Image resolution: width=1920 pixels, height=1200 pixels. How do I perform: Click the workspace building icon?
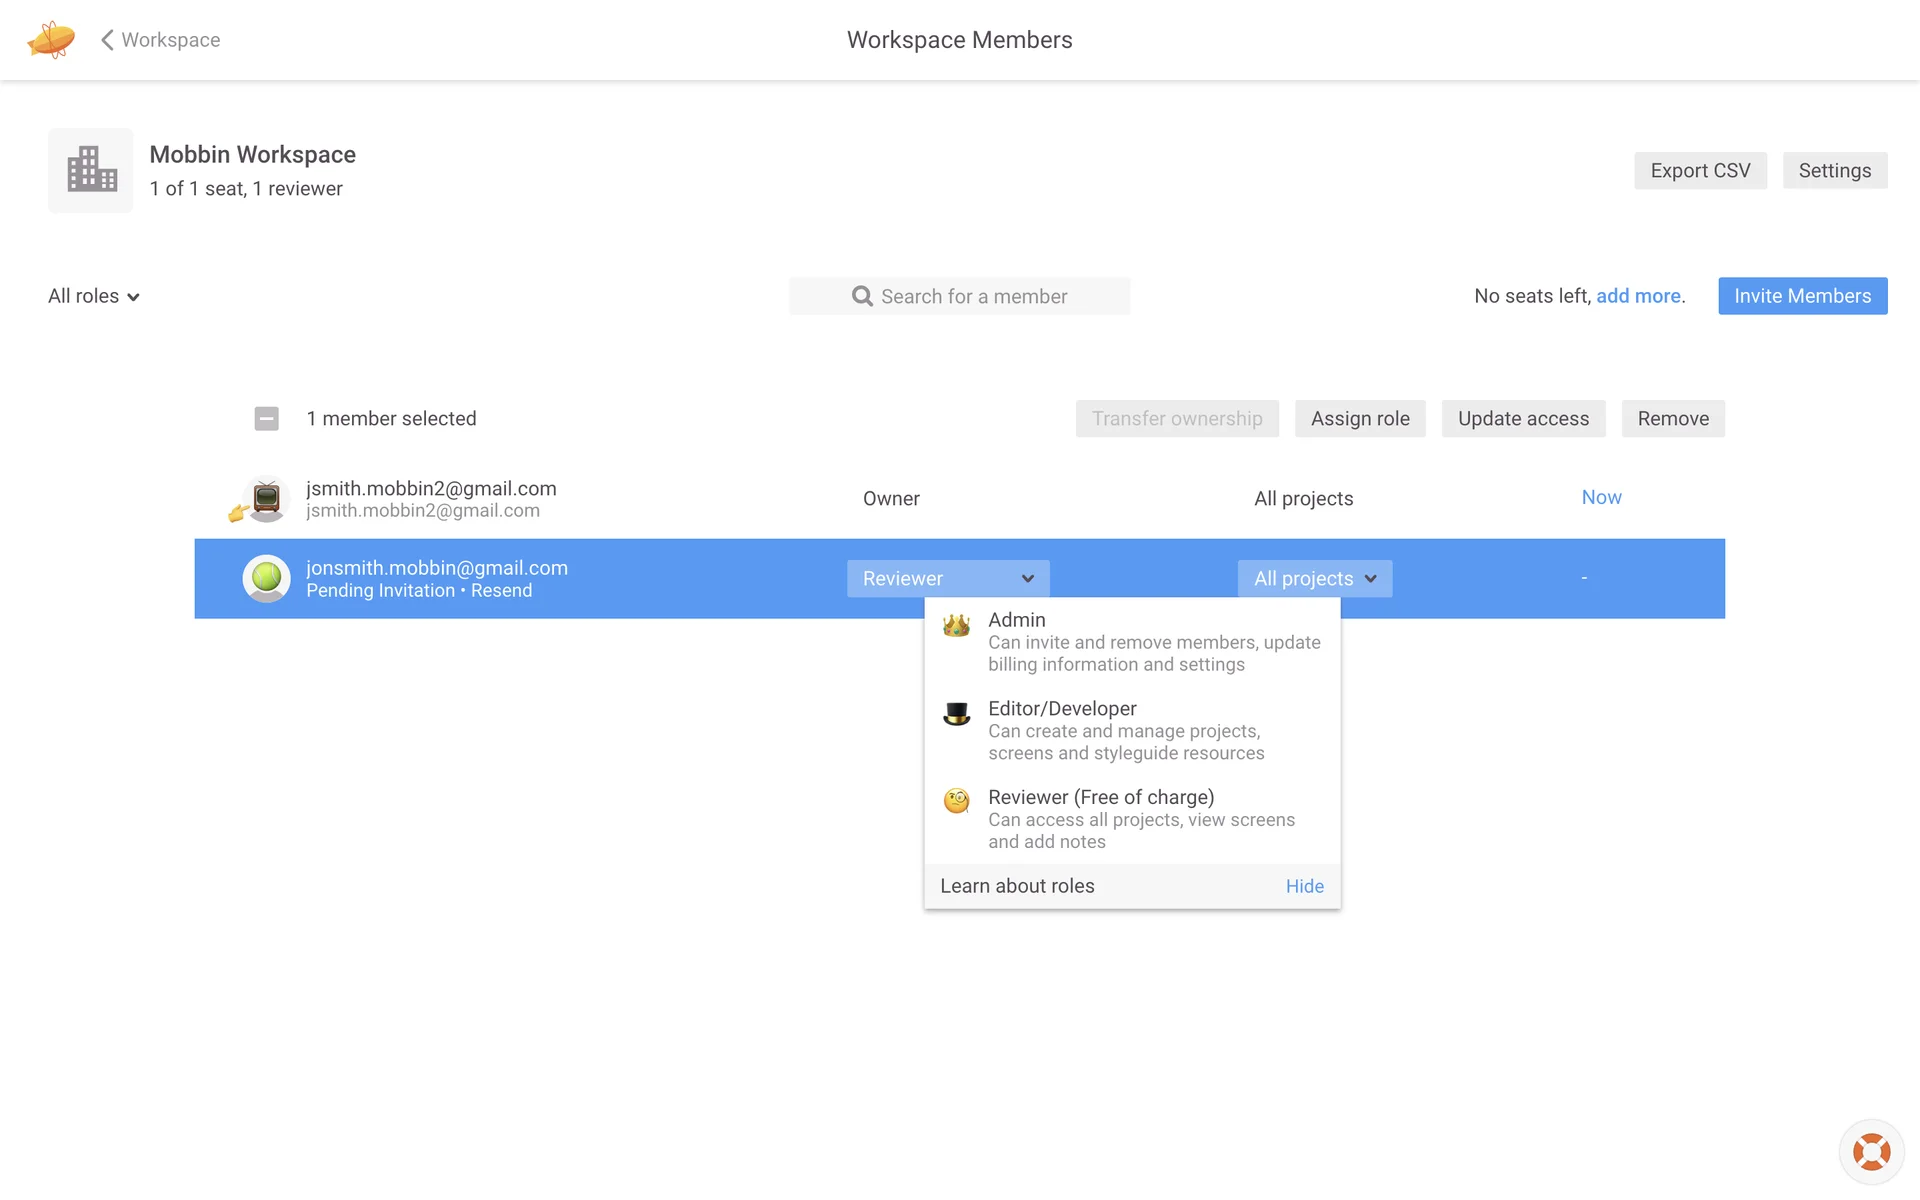[x=91, y=170]
